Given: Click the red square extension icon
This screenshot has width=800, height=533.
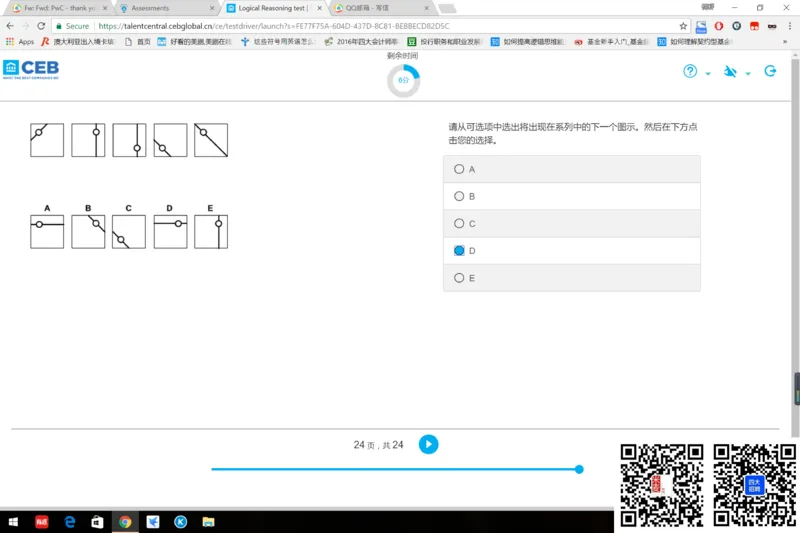Looking at the screenshot, I should [x=754, y=26].
